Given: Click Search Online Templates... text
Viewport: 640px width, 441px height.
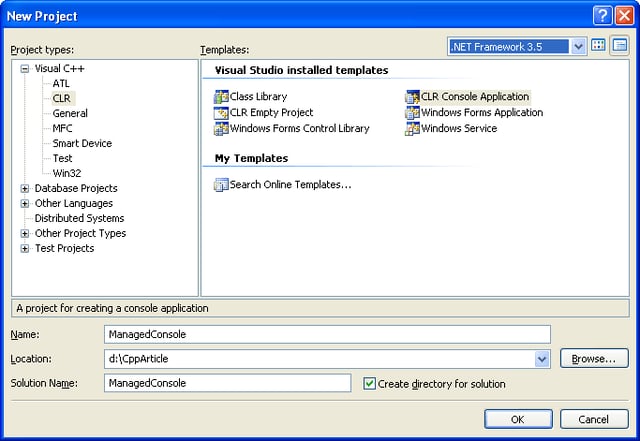Looking at the screenshot, I should [291, 185].
